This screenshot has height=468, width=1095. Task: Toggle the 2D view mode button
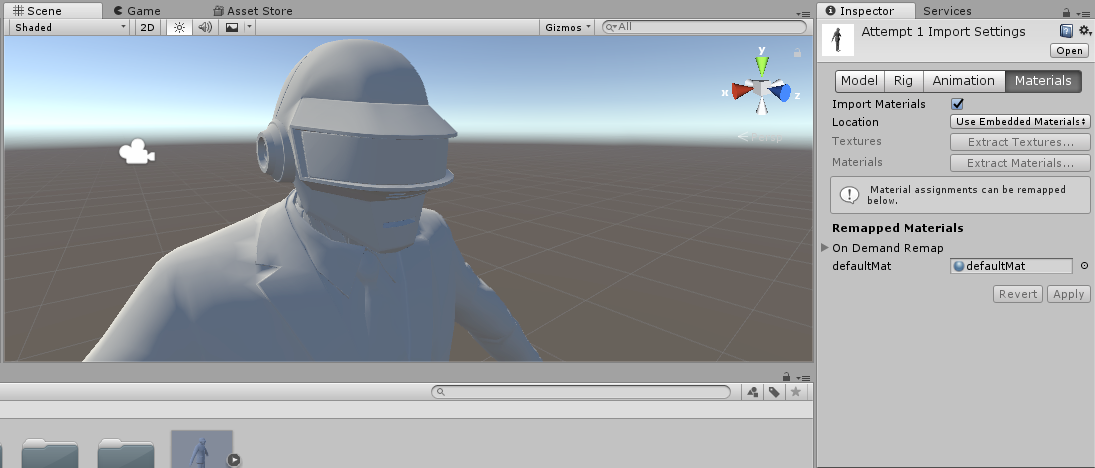pos(147,27)
